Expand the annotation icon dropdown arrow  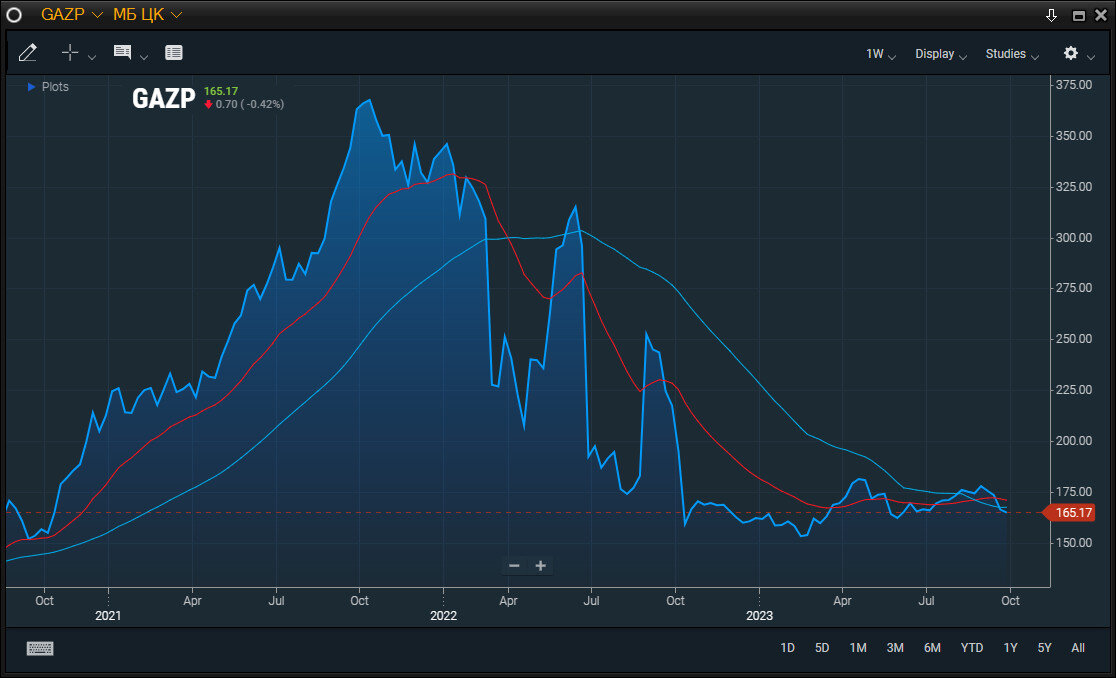pos(144,57)
